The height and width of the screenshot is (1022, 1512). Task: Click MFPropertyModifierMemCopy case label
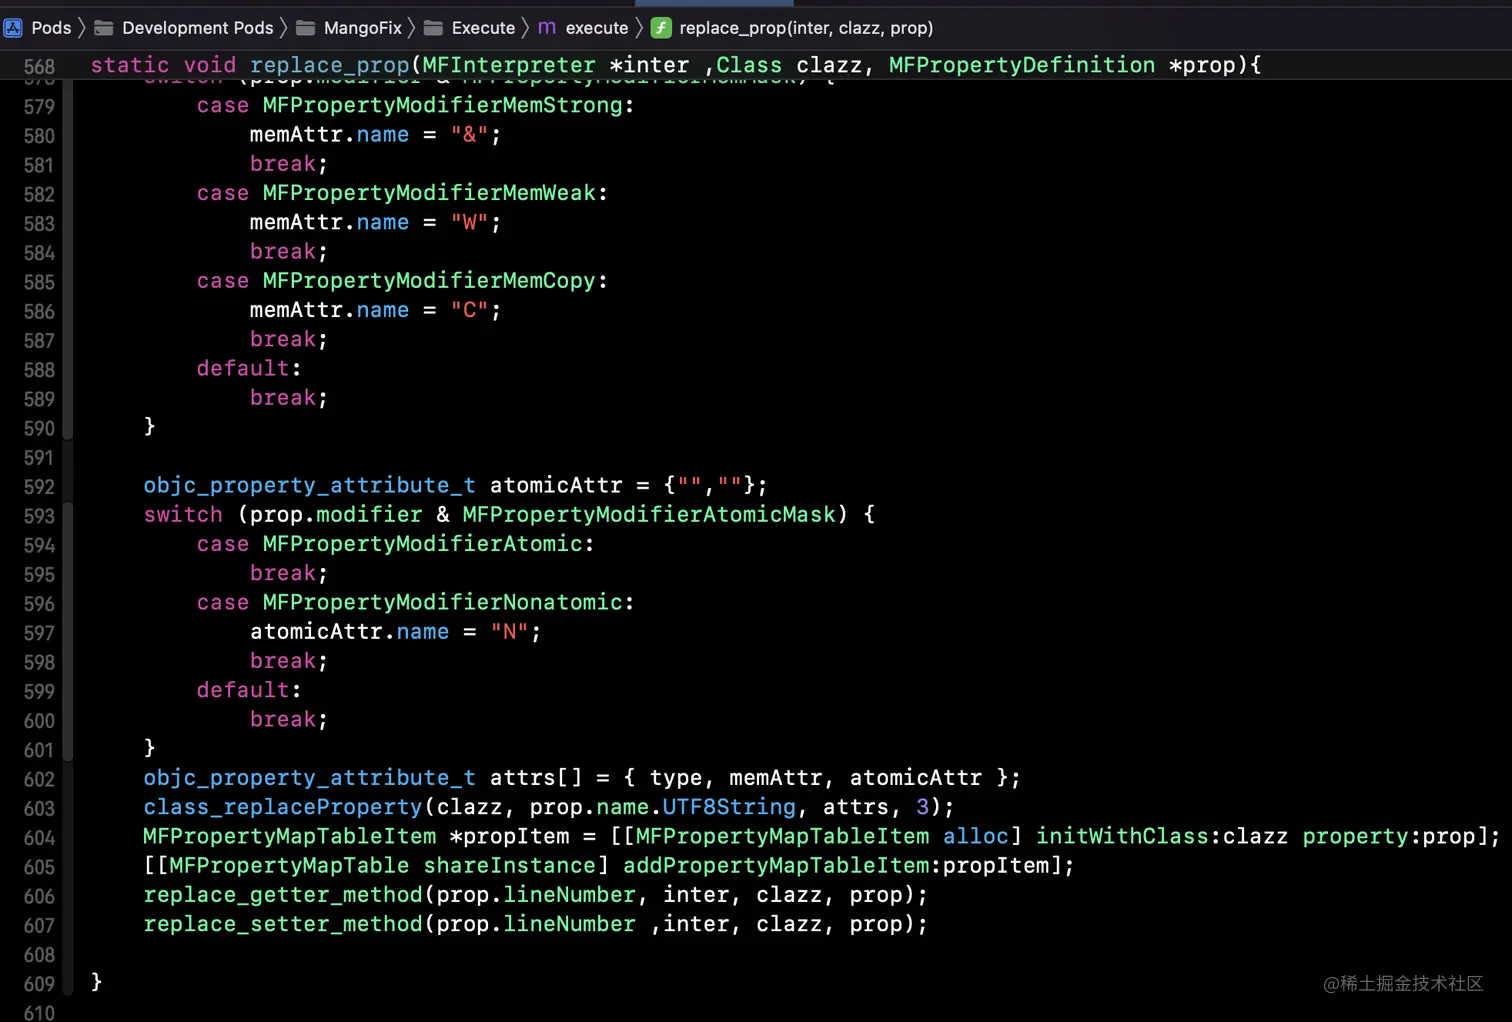[429, 281]
